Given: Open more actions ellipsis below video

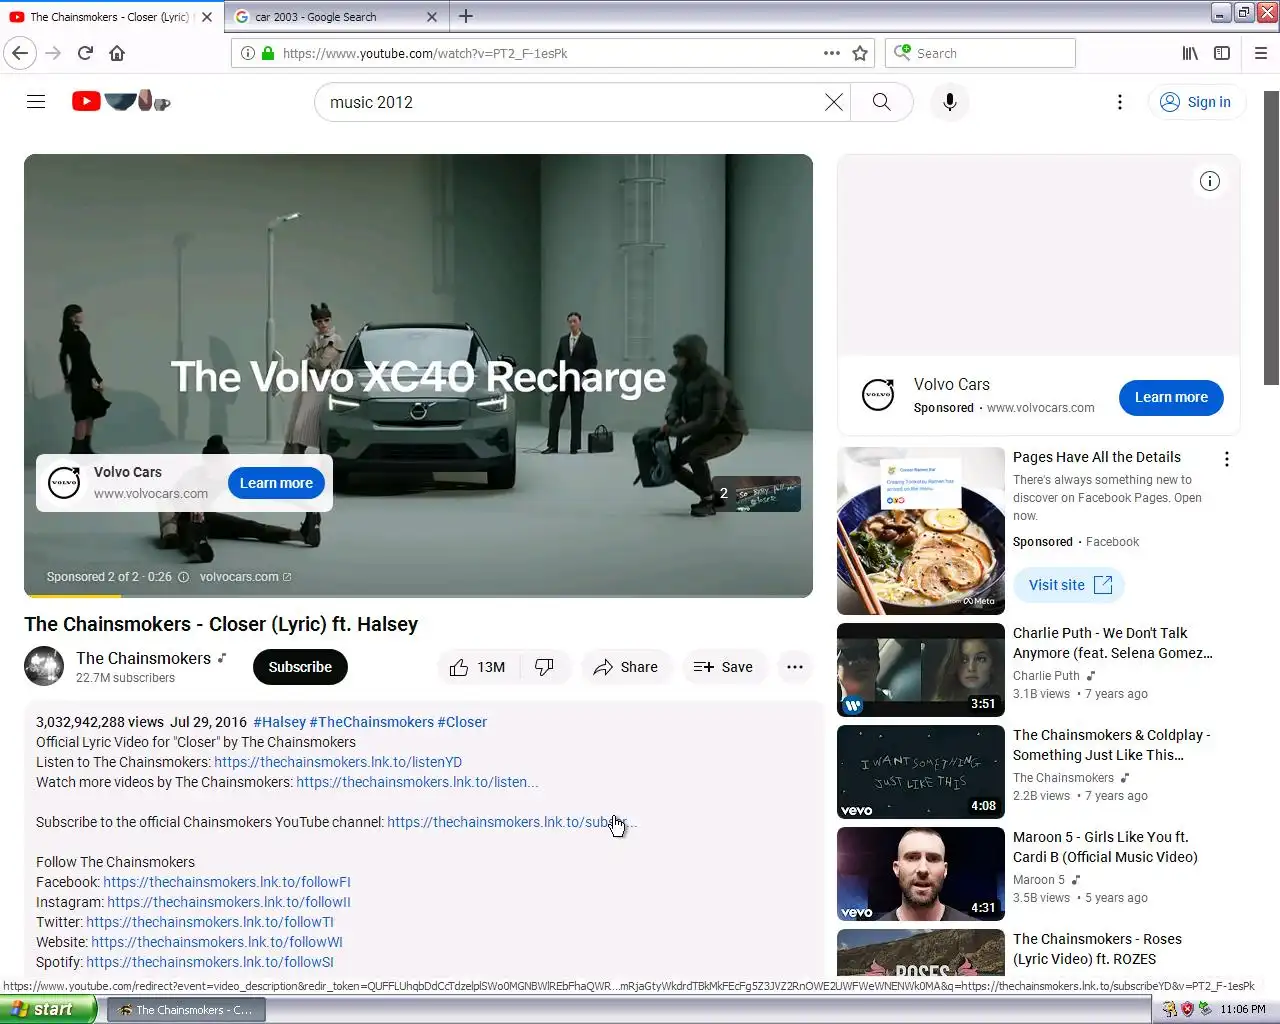Looking at the screenshot, I should pos(795,667).
